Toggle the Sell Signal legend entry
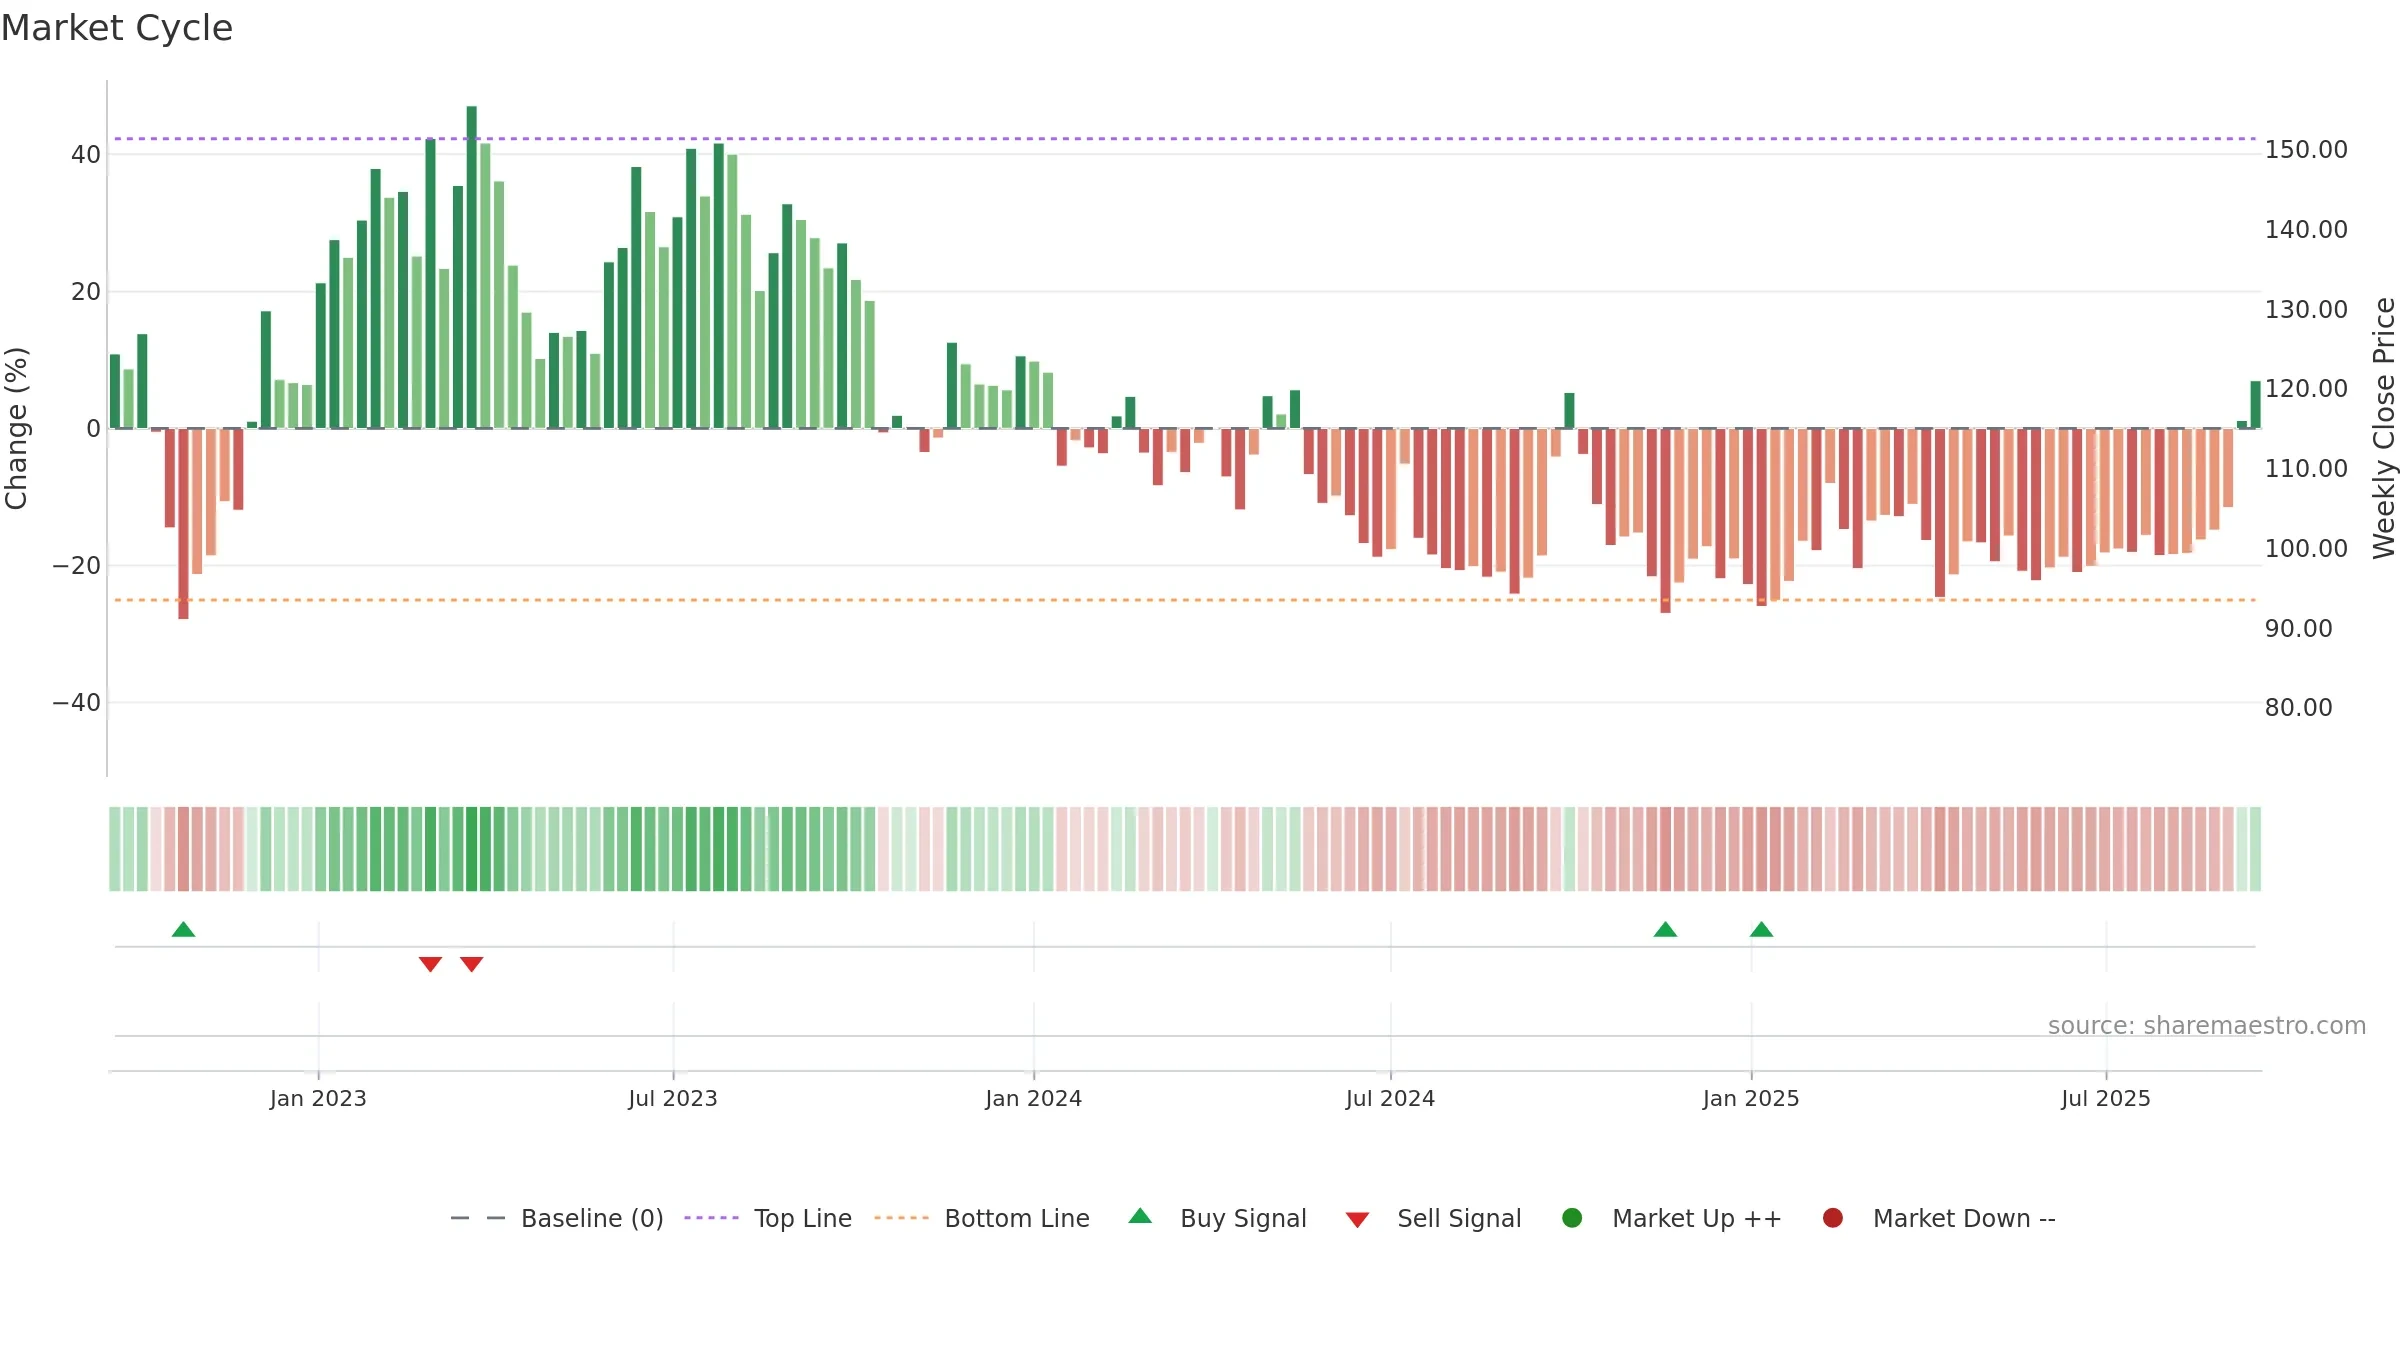The height and width of the screenshot is (1350, 2400). 1433,1218
